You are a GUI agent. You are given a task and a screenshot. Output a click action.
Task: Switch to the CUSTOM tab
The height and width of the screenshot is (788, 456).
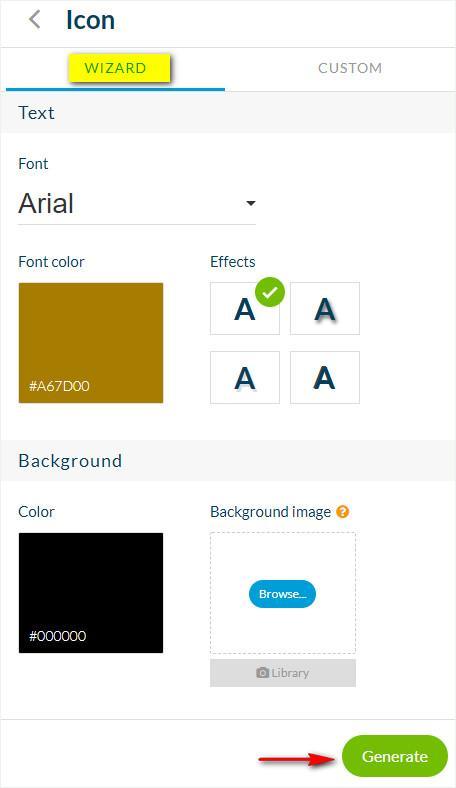coord(350,68)
